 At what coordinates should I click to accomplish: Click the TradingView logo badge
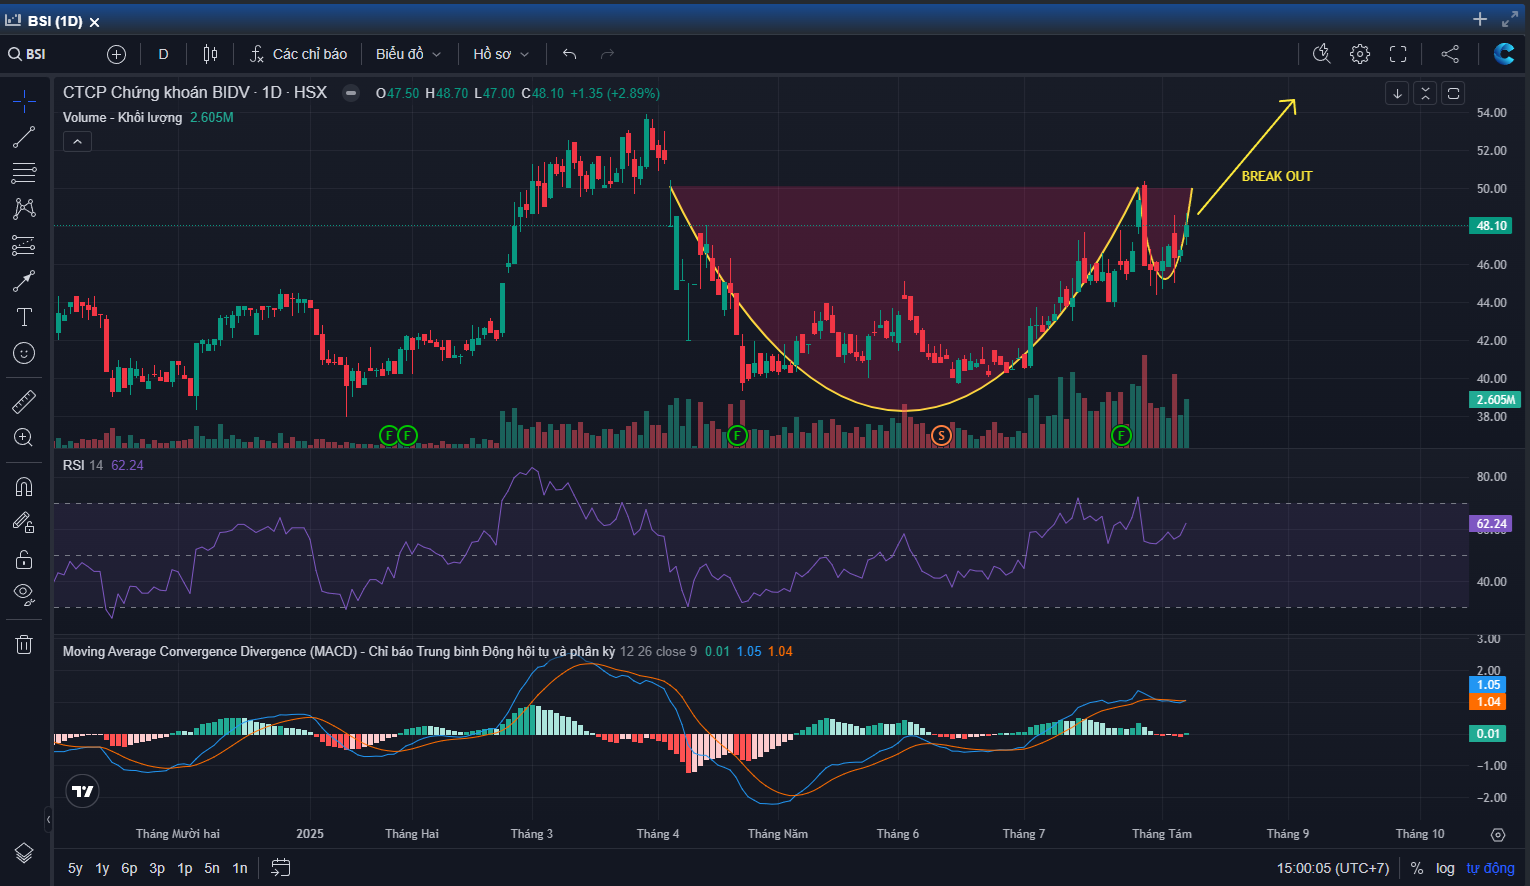point(82,791)
